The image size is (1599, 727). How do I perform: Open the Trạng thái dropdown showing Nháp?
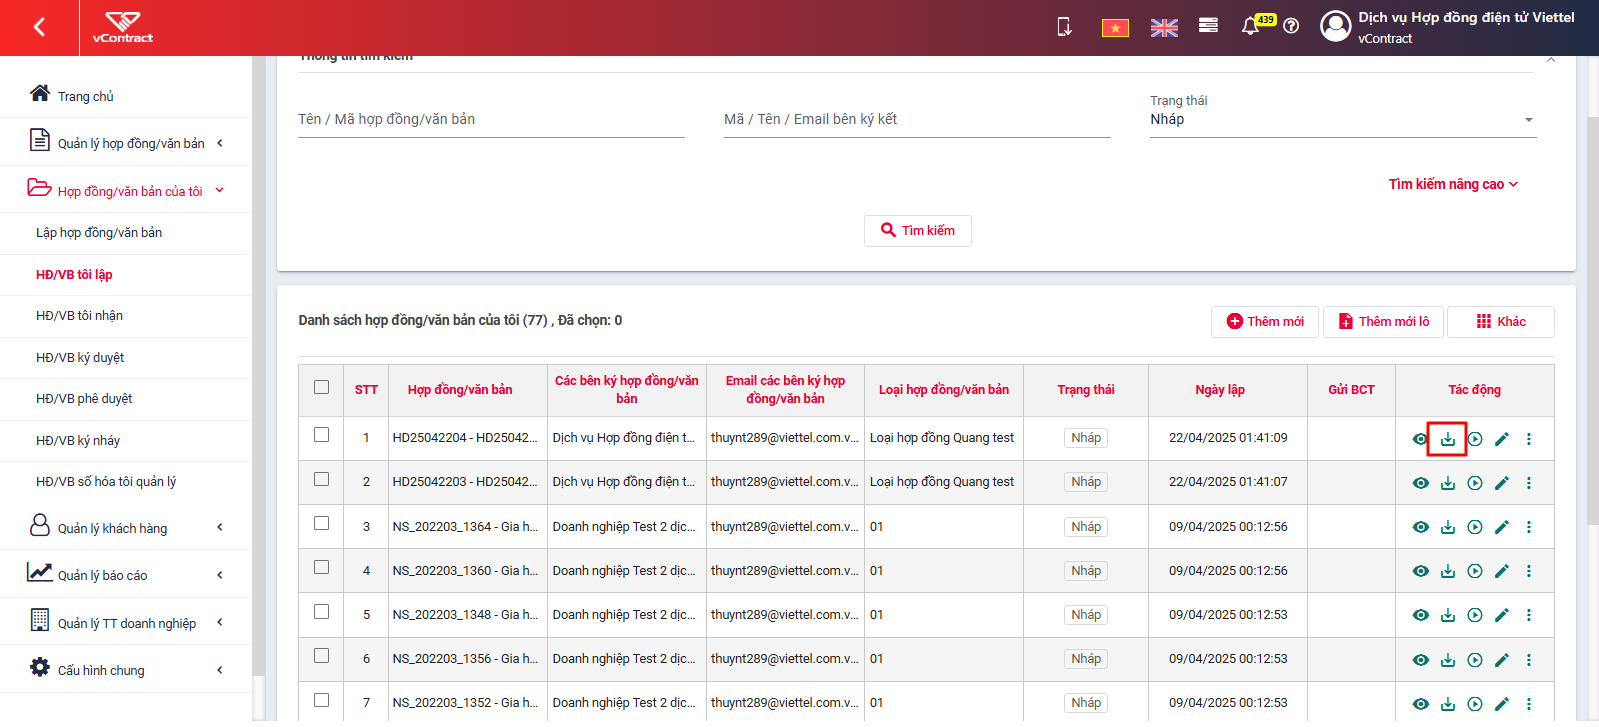[1342, 119]
